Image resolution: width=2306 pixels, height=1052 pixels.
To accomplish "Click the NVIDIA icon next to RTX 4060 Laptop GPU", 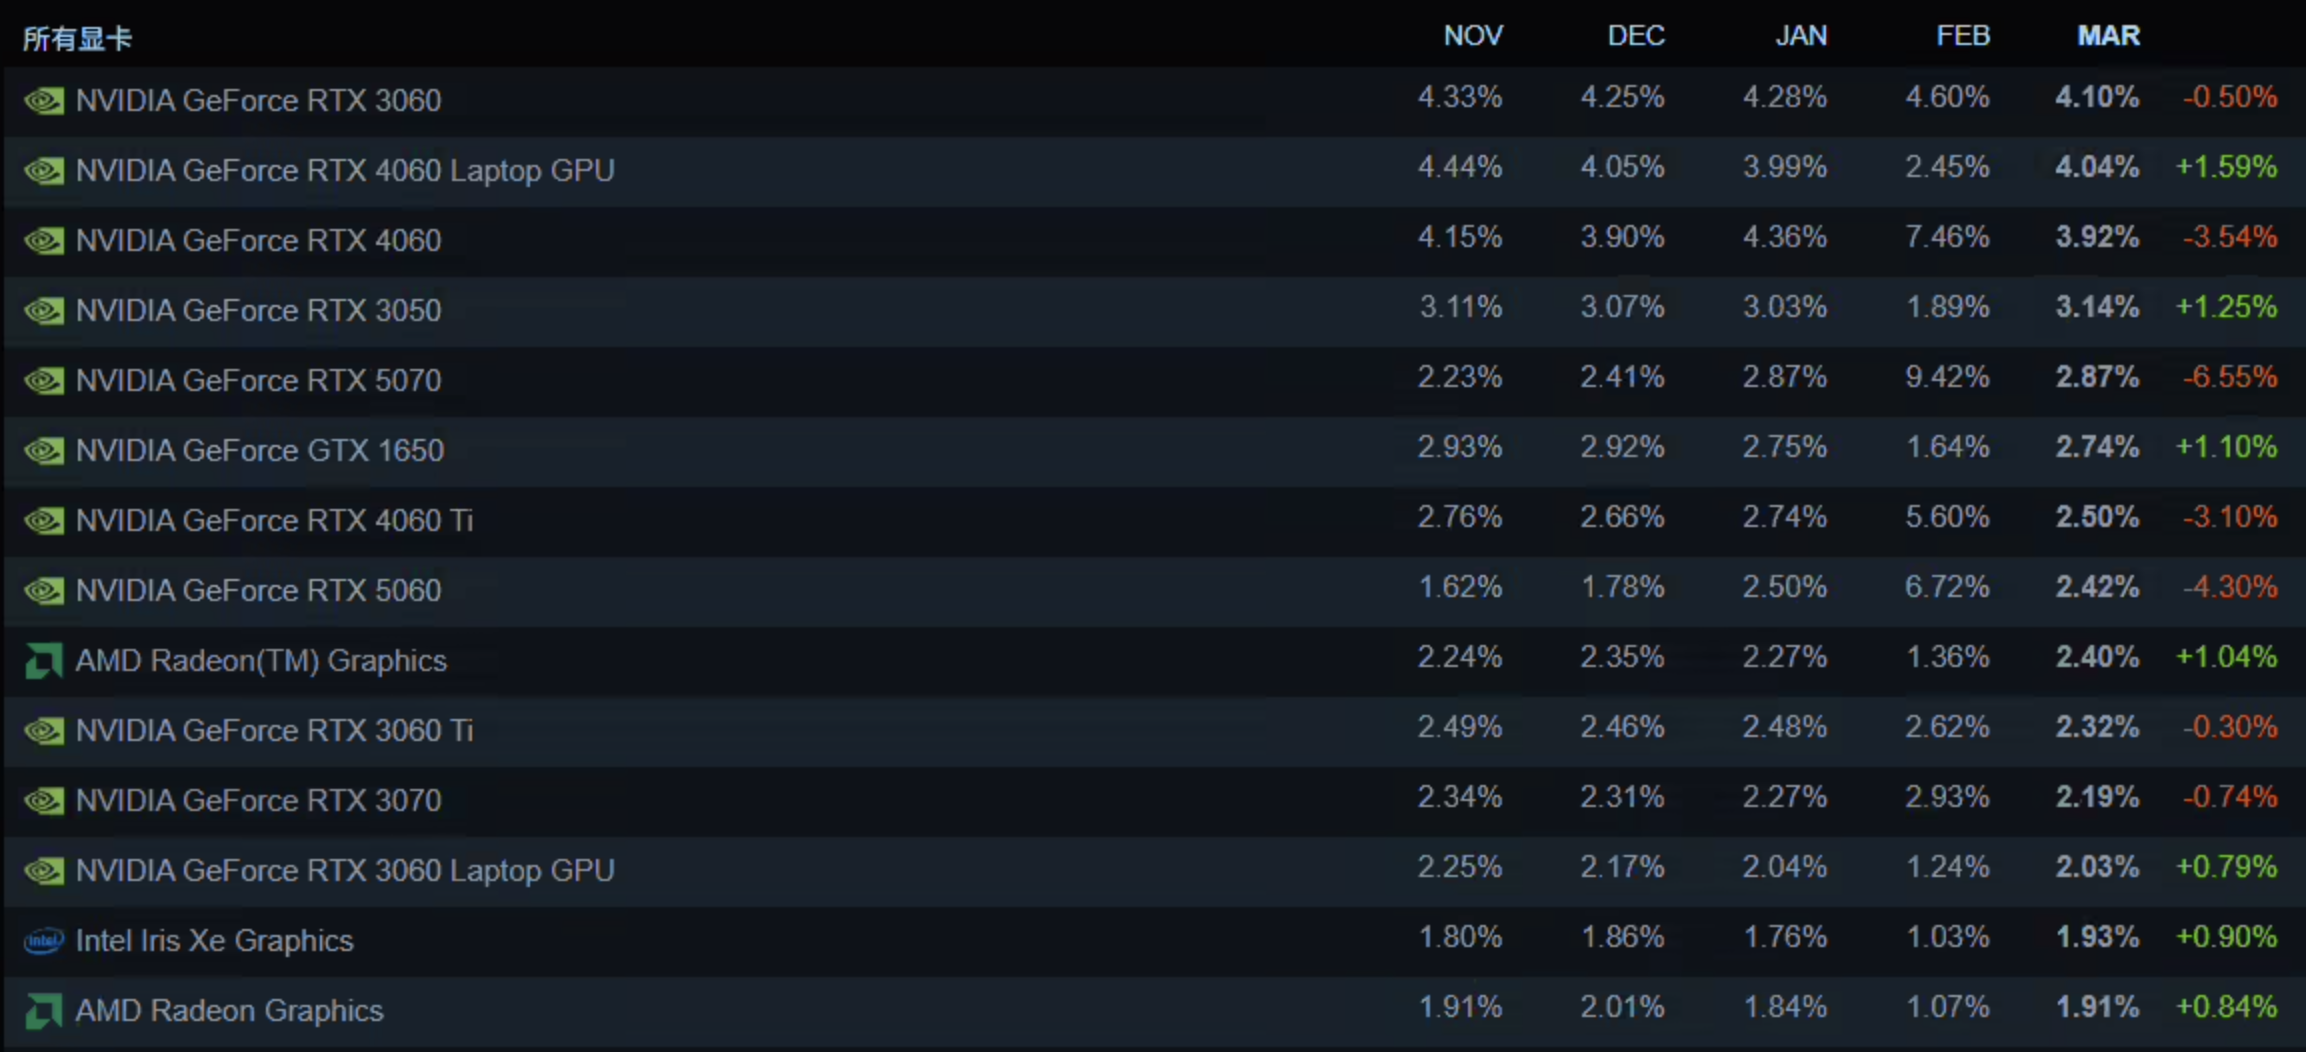I will pos(44,170).
